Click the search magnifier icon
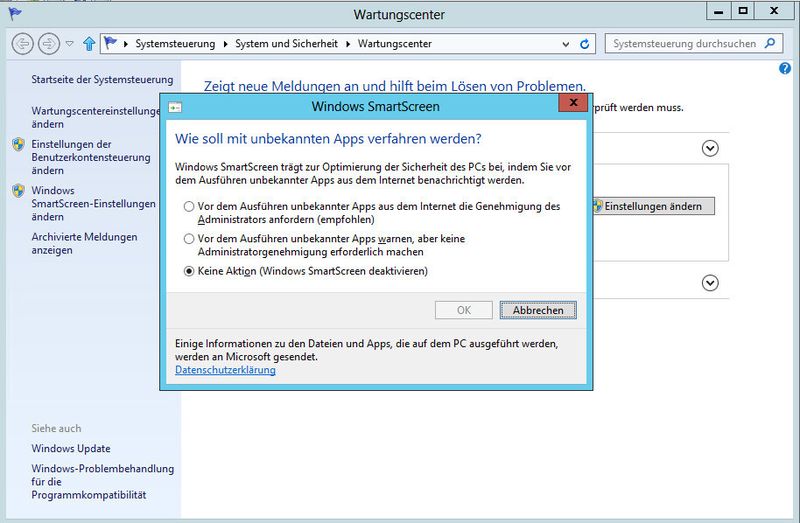 pyautogui.click(x=770, y=43)
